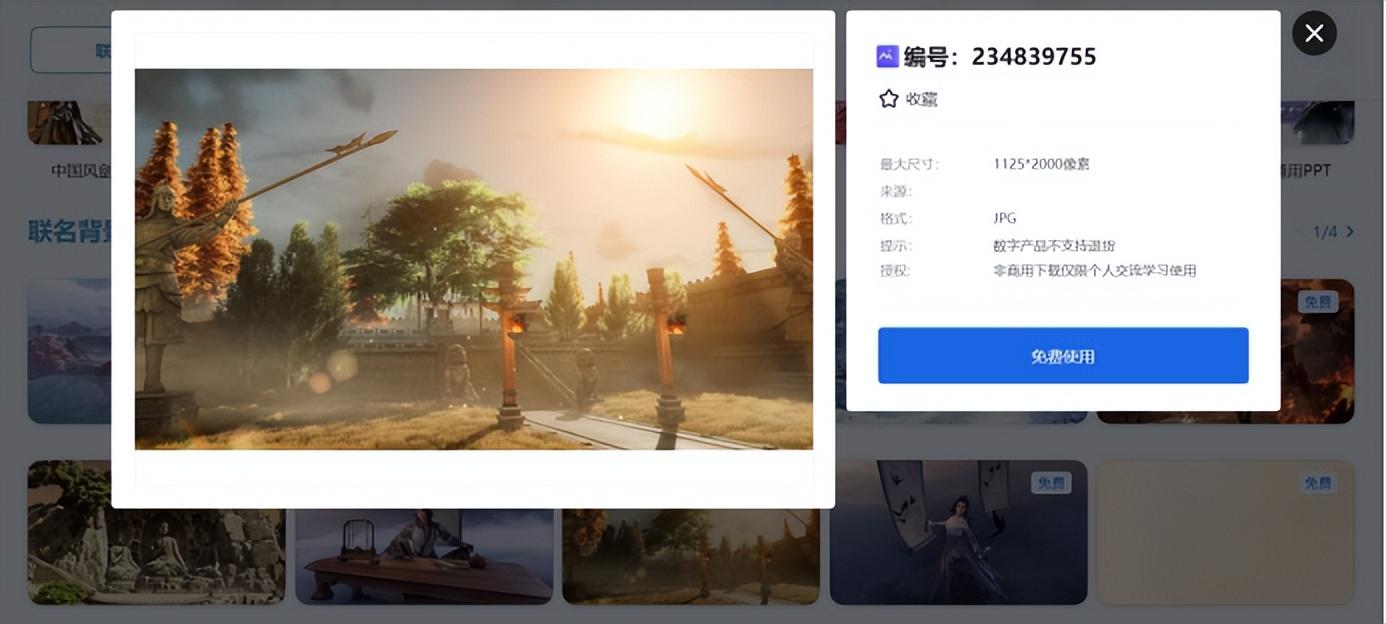Click the 免费 badge on the dancing woman thumbnail
Screen dimensions: 1386x624
(1050, 483)
